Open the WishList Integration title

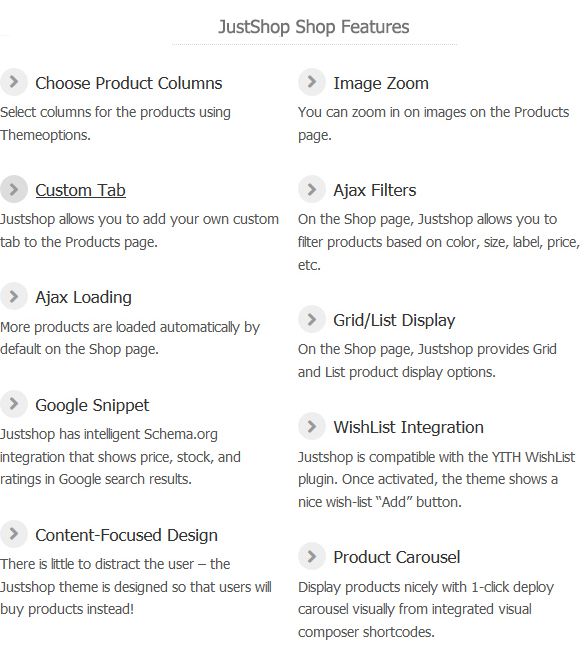[x=408, y=427]
